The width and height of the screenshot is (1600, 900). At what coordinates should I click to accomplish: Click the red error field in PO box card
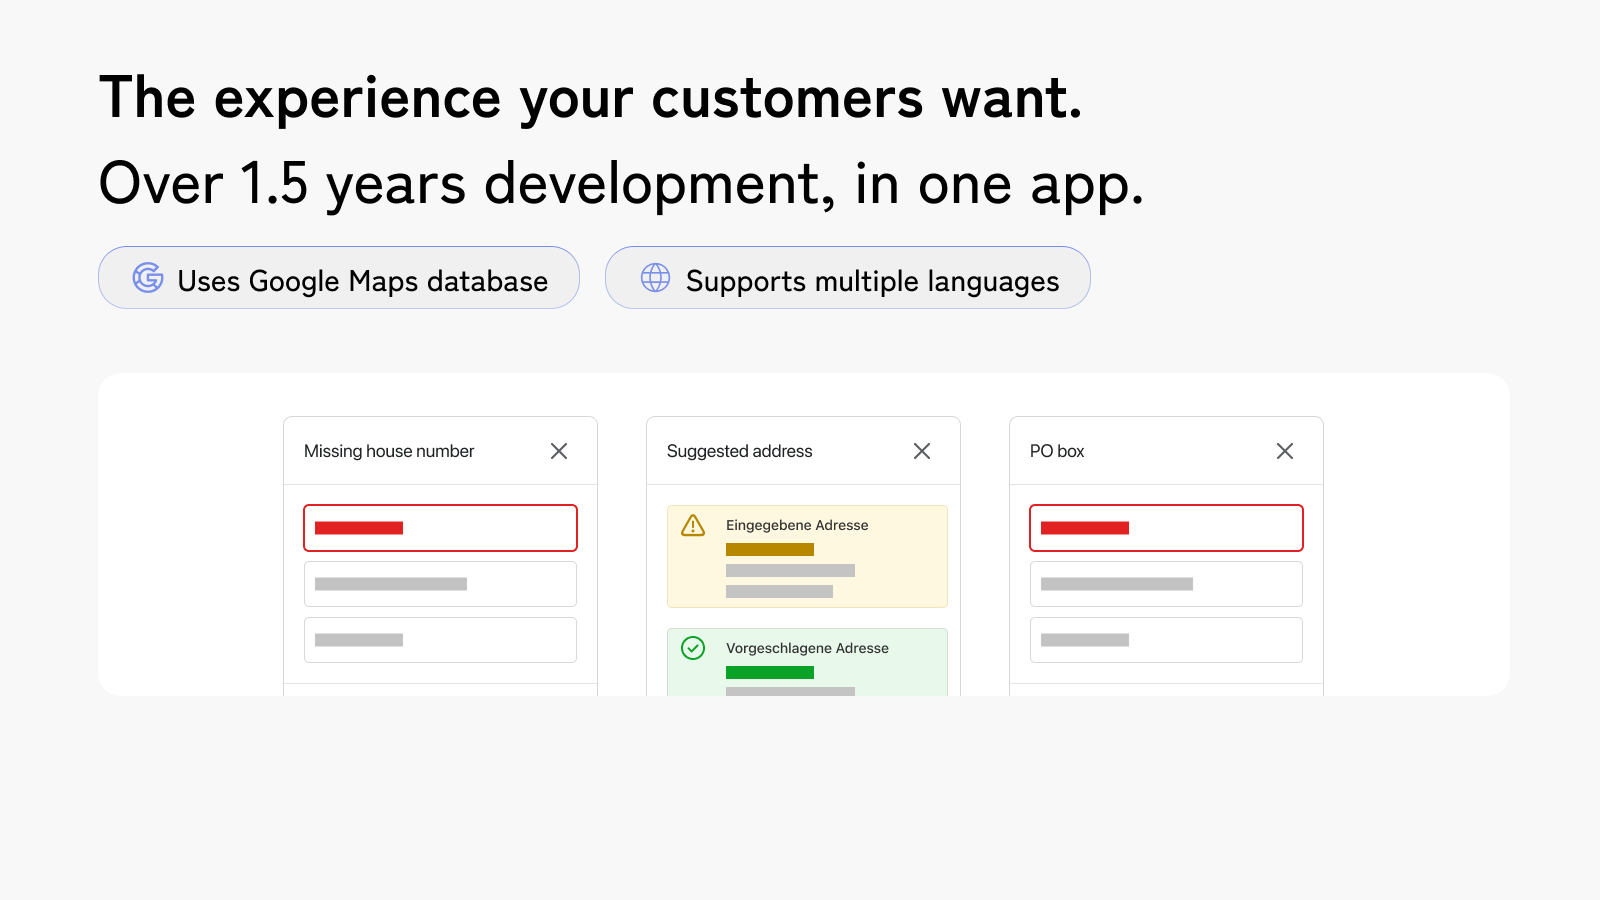click(1166, 528)
